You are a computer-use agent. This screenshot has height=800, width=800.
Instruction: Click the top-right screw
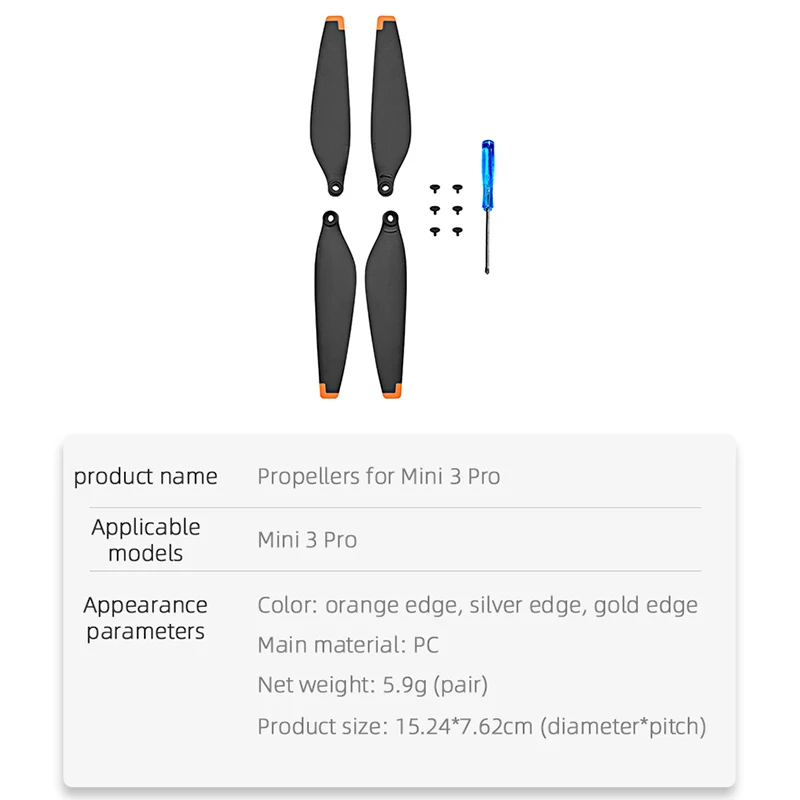coord(457,188)
